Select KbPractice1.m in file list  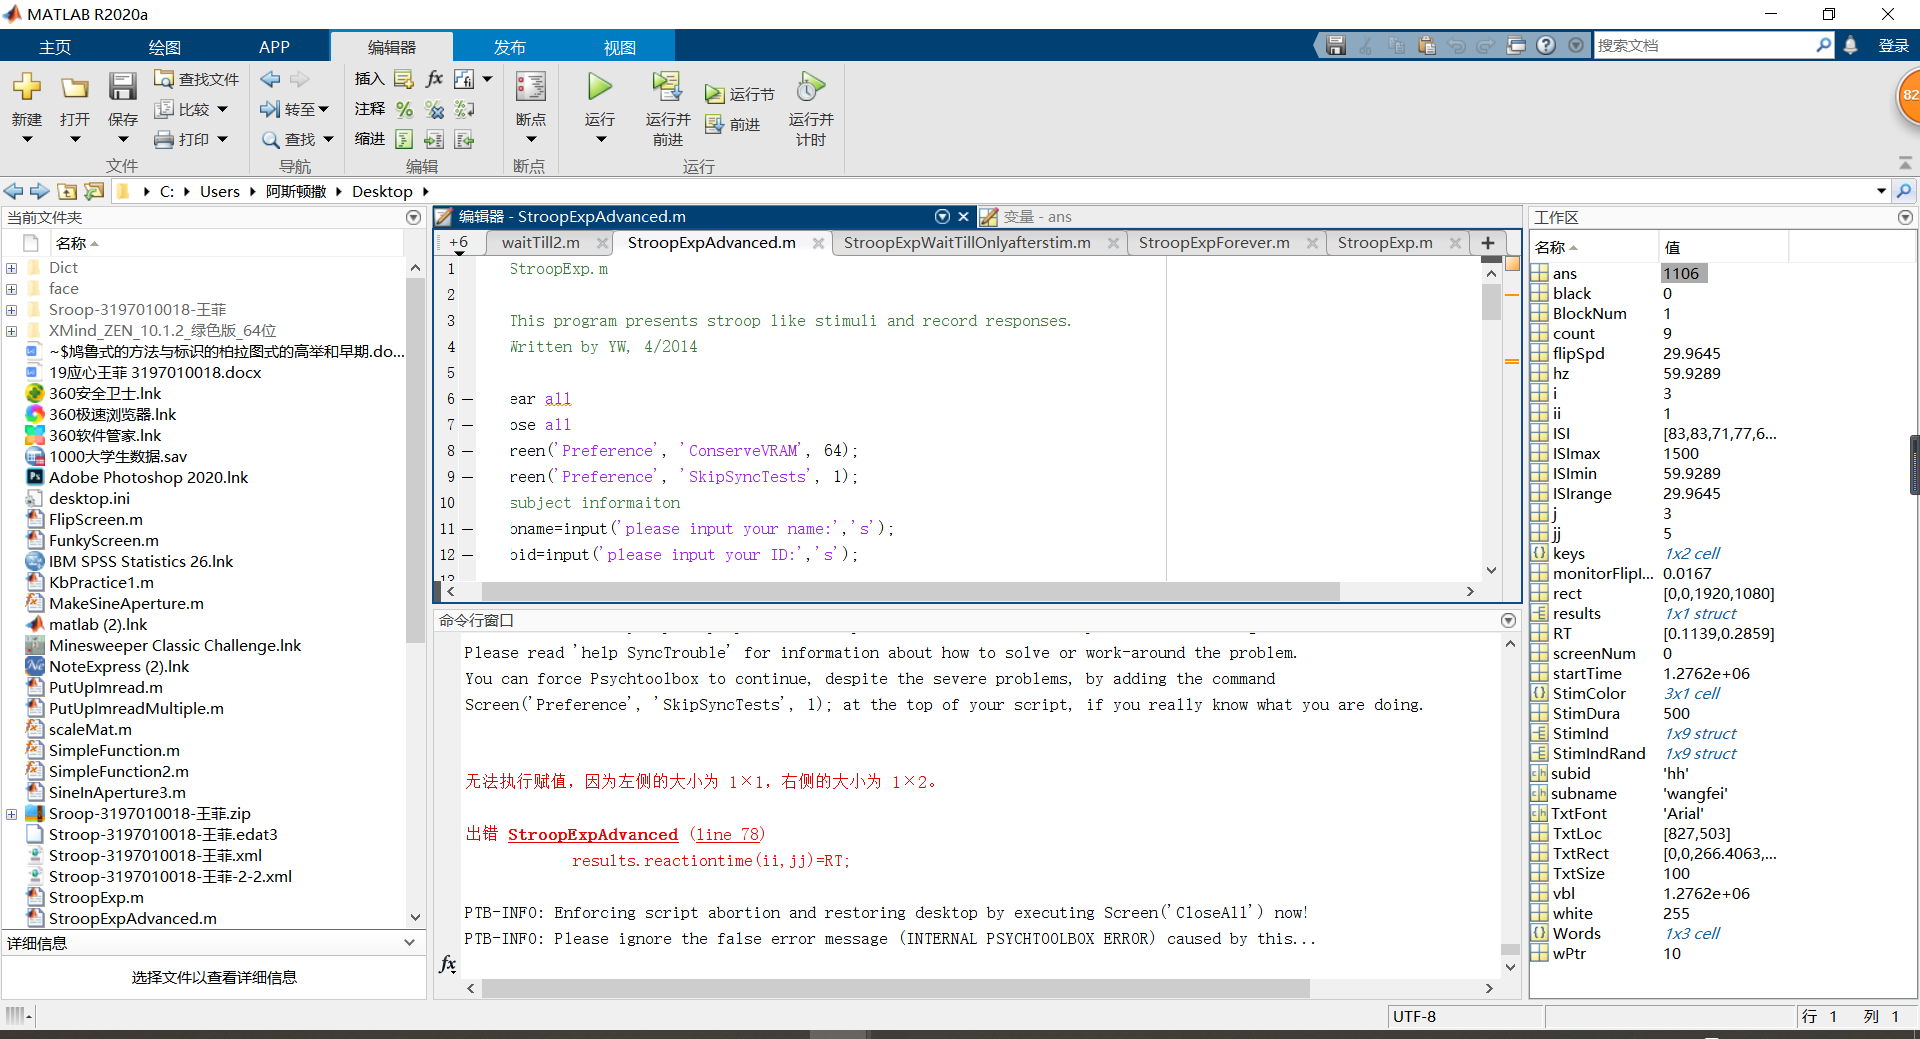tap(101, 582)
